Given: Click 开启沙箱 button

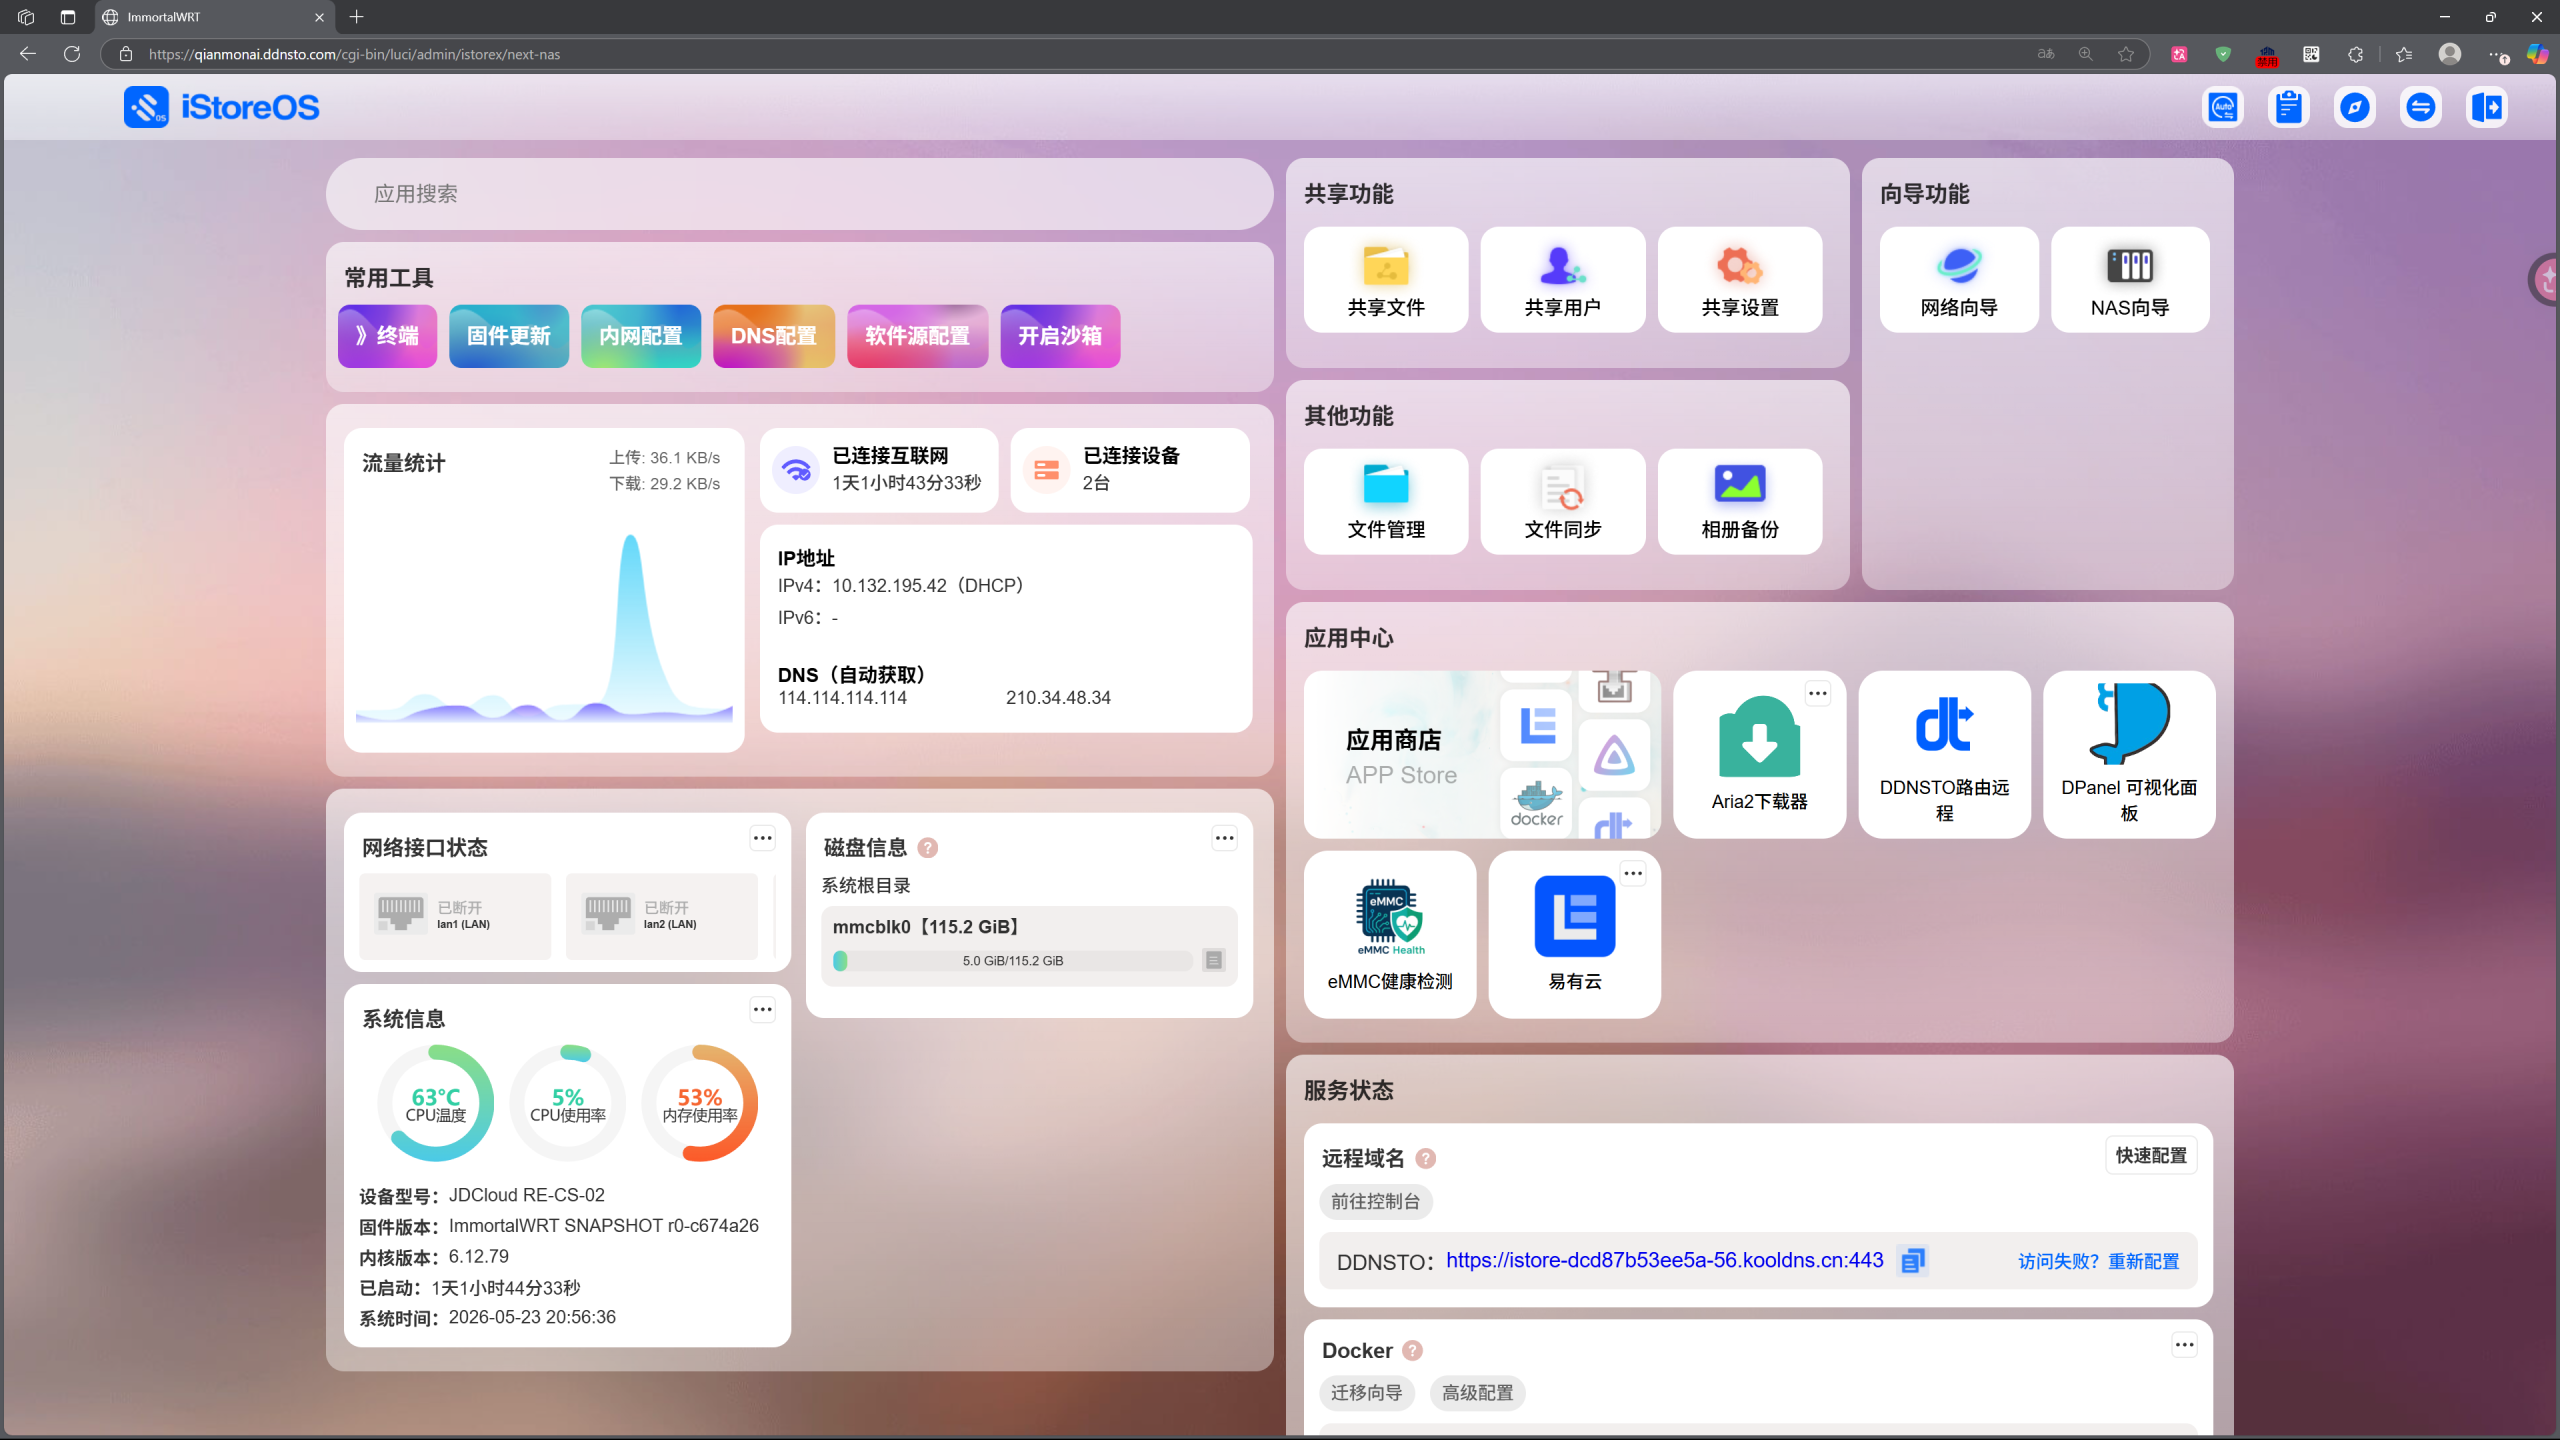Looking at the screenshot, I should [1060, 336].
